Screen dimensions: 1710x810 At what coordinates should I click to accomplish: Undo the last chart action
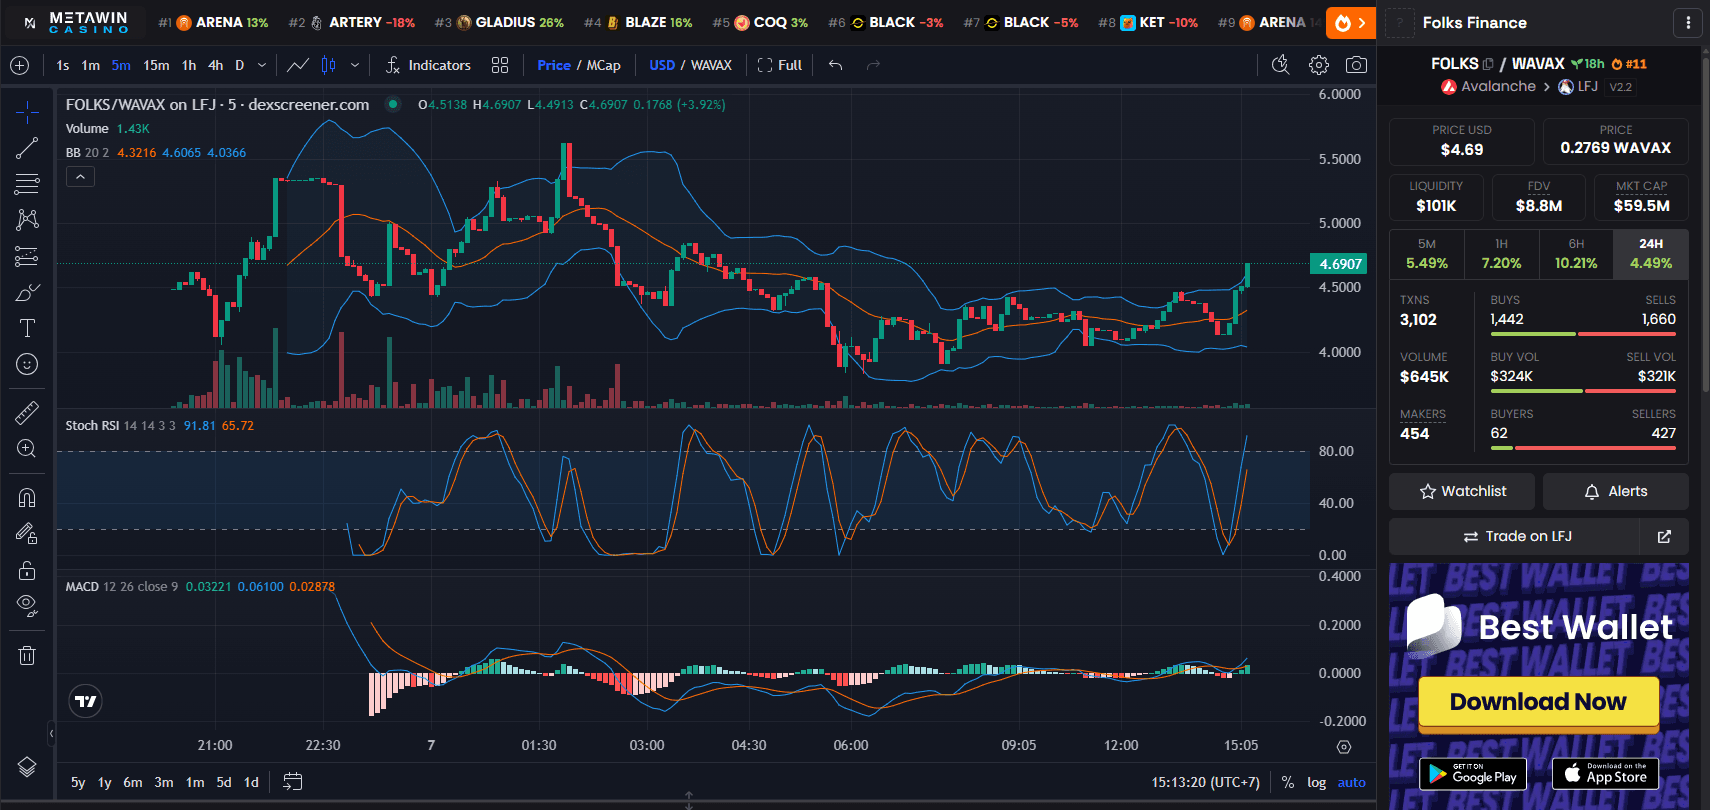(x=836, y=65)
